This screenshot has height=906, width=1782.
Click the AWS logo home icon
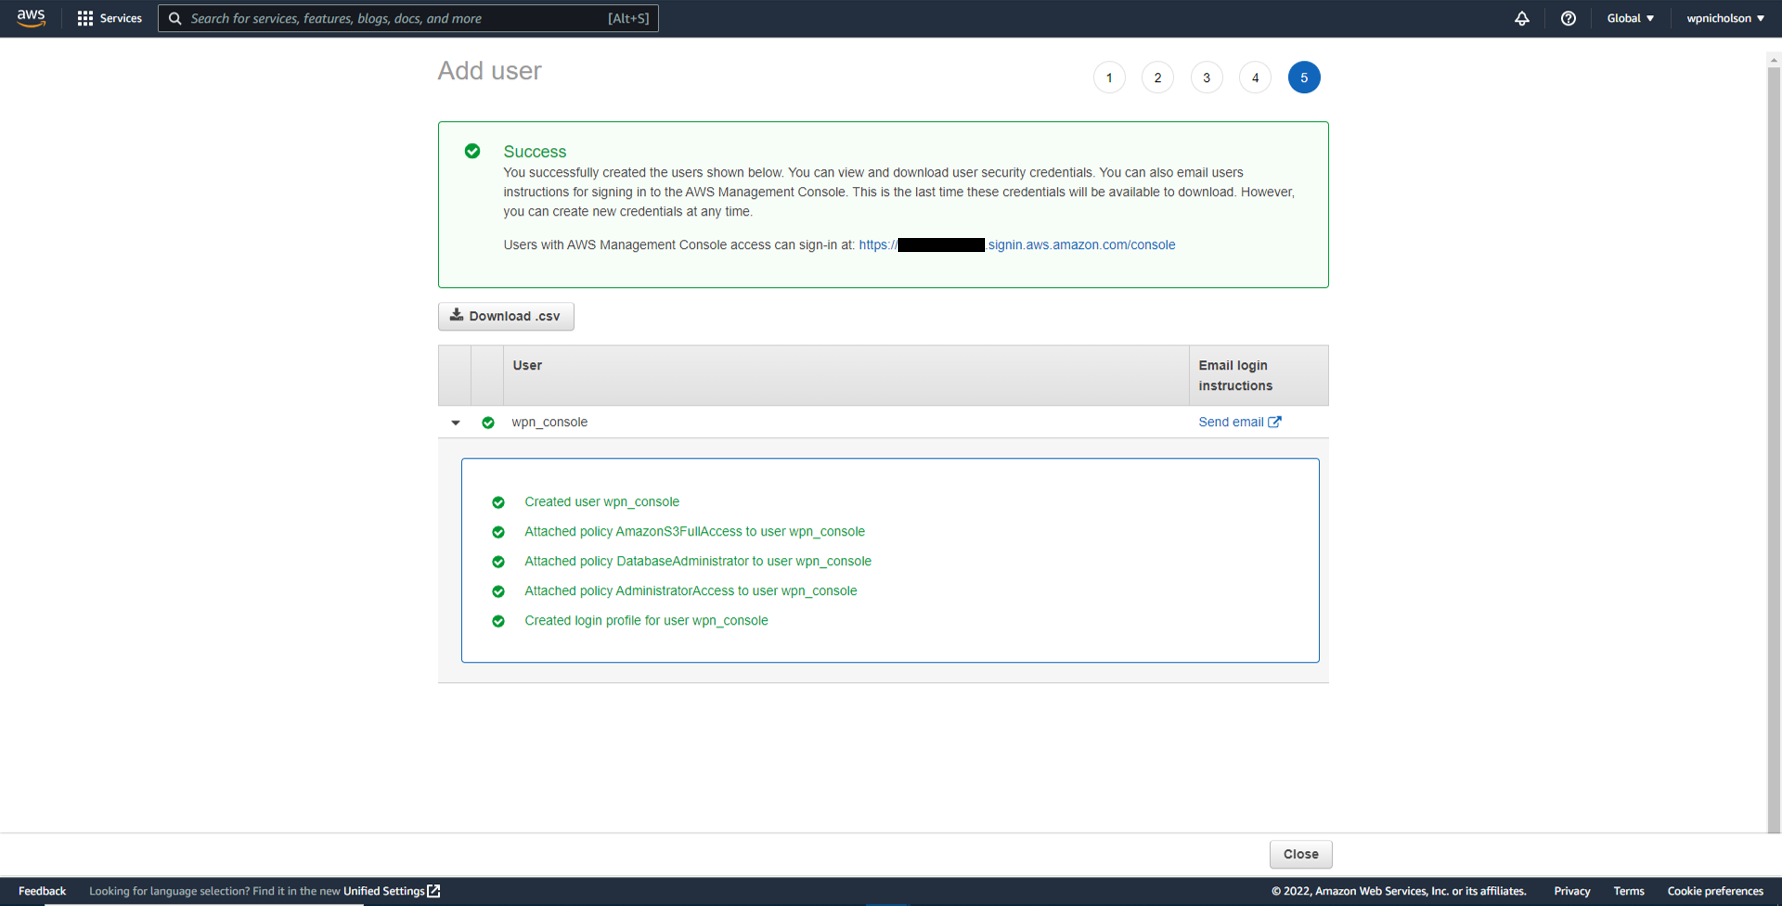pos(31,18)
